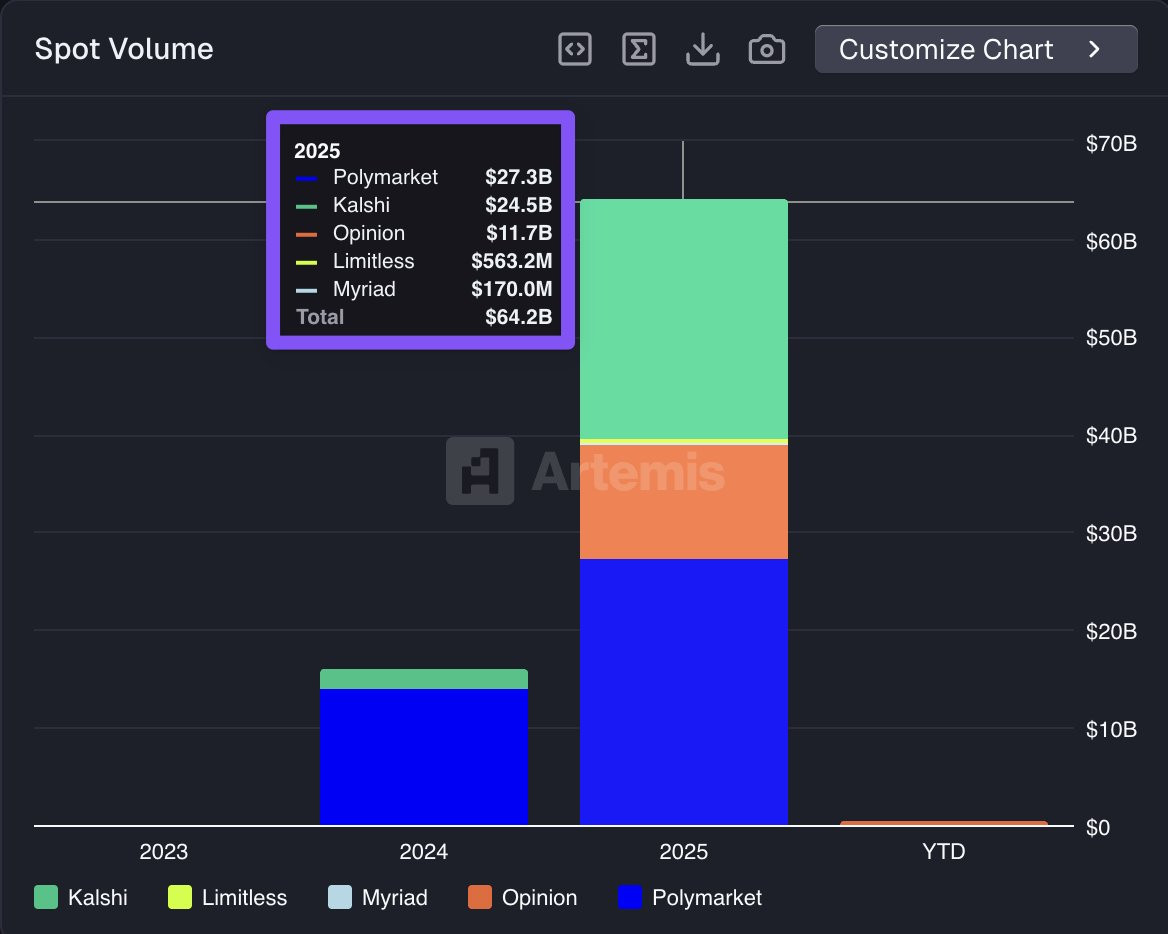Click the Spot Volume chart title

124,50
